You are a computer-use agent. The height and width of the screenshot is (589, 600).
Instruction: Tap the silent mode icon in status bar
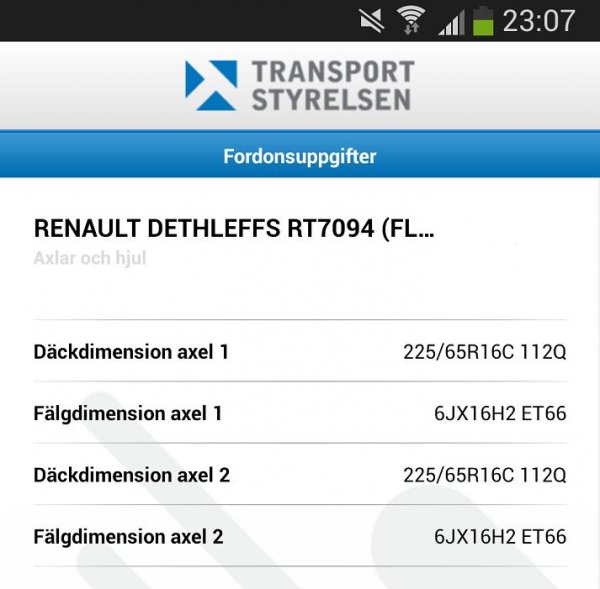[372, 20]
